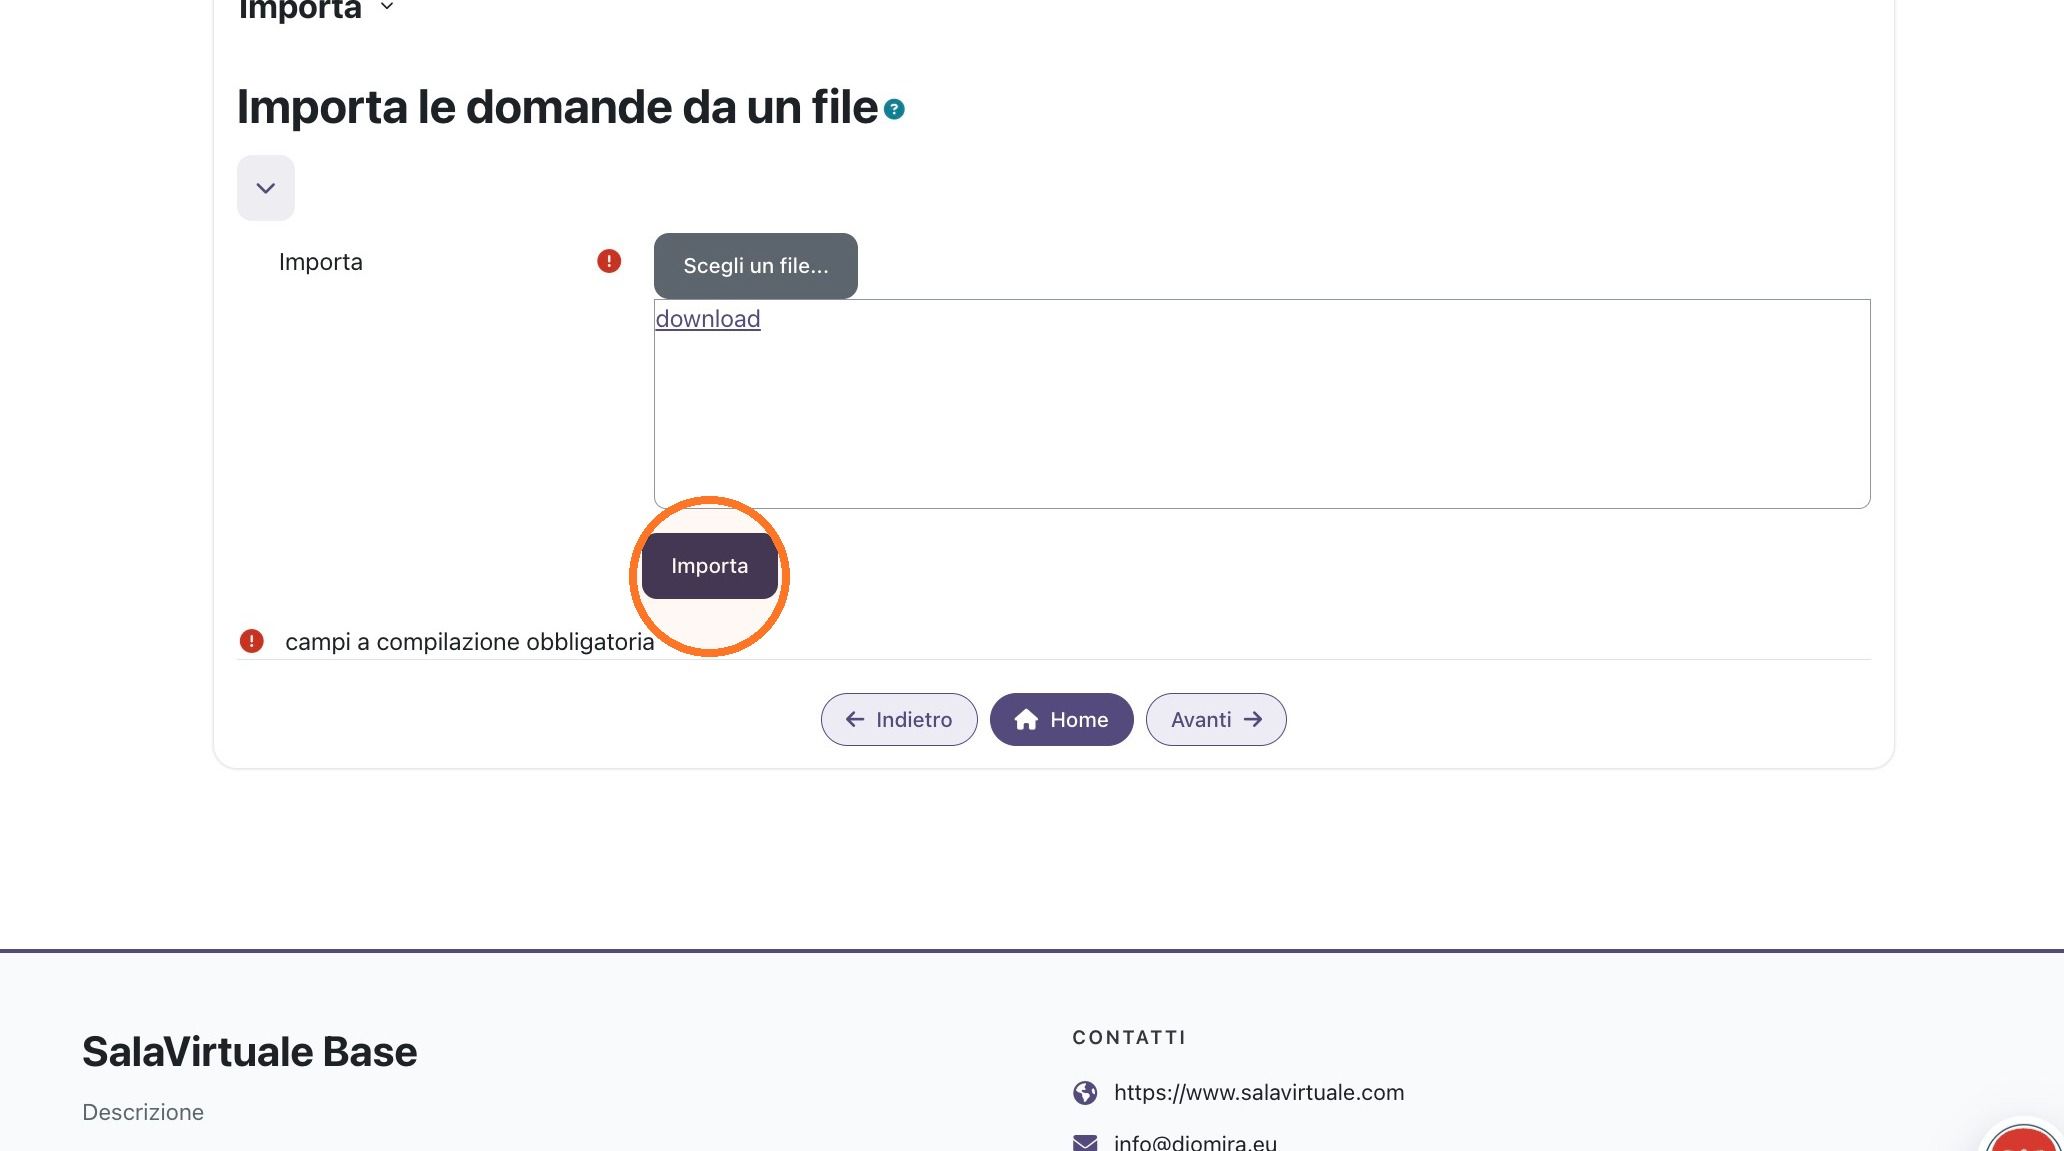The height and width of the screenshot is (1151, 2064).
Task: Click the house icon in Home button
Action: point(1026,720)
